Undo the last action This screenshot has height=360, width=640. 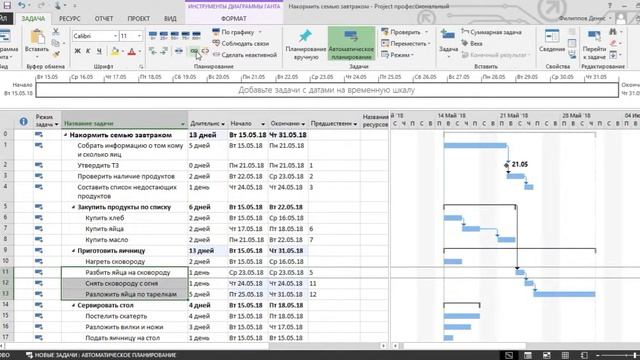(22, 5)
